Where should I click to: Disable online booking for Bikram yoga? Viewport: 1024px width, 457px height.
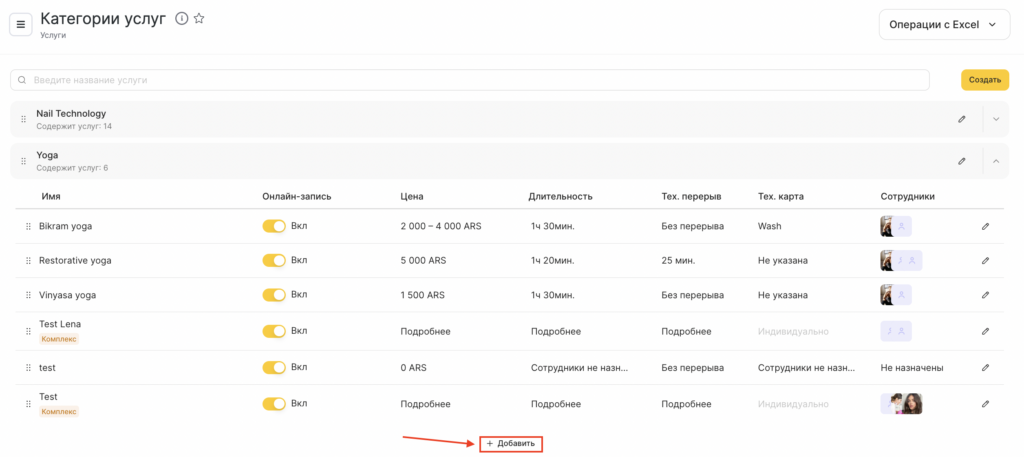[x=273, y=227]
